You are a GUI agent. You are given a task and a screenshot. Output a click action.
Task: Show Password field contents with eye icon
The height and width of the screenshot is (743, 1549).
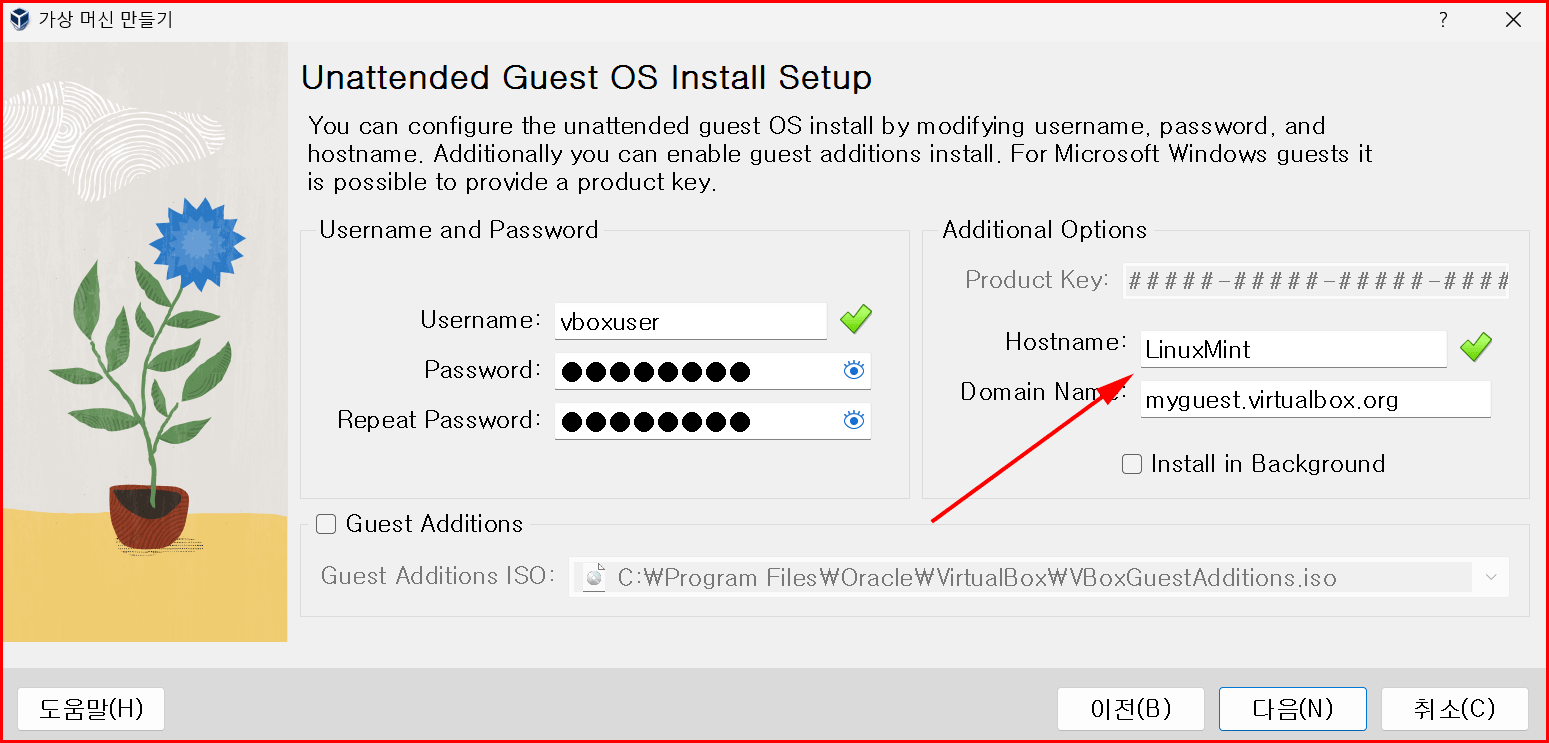(x=853, y=372)
